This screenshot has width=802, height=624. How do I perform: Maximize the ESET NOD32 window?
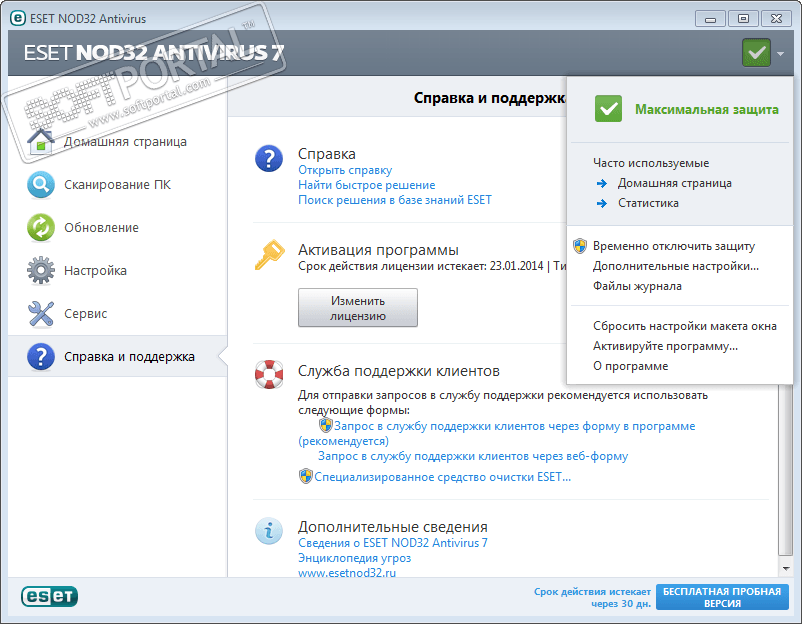[x=743, y=18]
